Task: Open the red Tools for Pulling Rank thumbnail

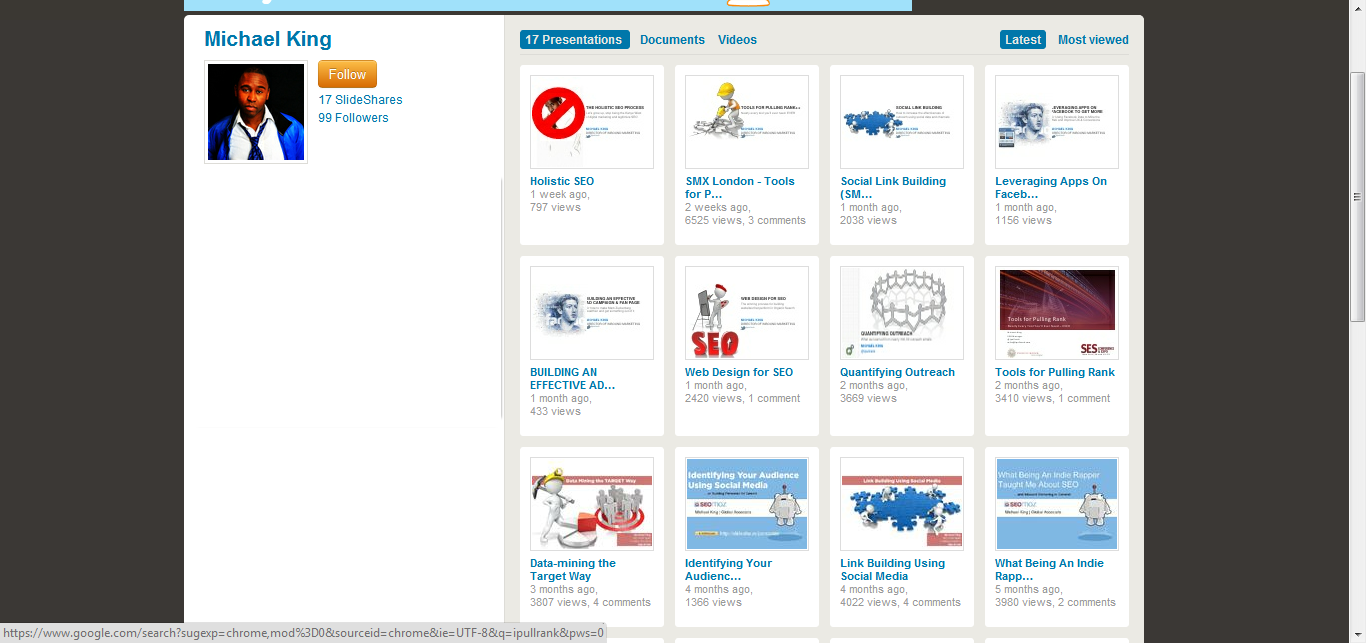Action: (1057, 313)
